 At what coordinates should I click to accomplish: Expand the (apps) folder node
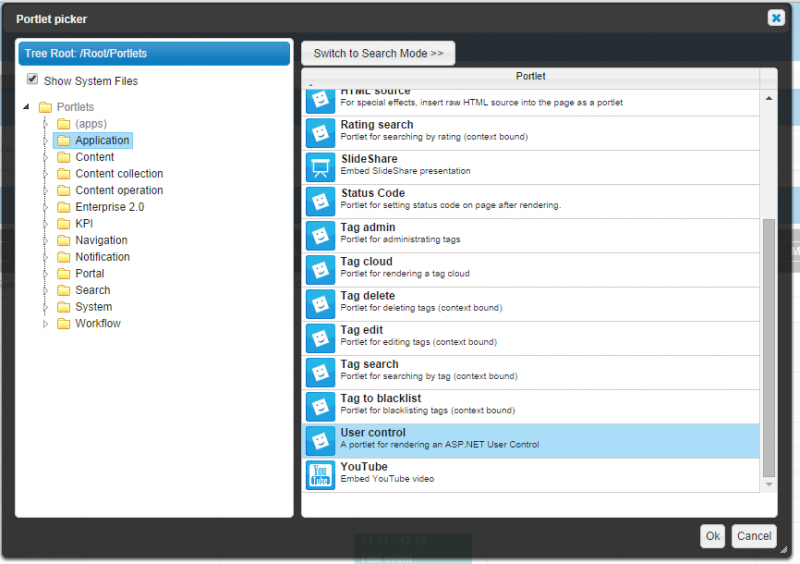tap(45, 124)
